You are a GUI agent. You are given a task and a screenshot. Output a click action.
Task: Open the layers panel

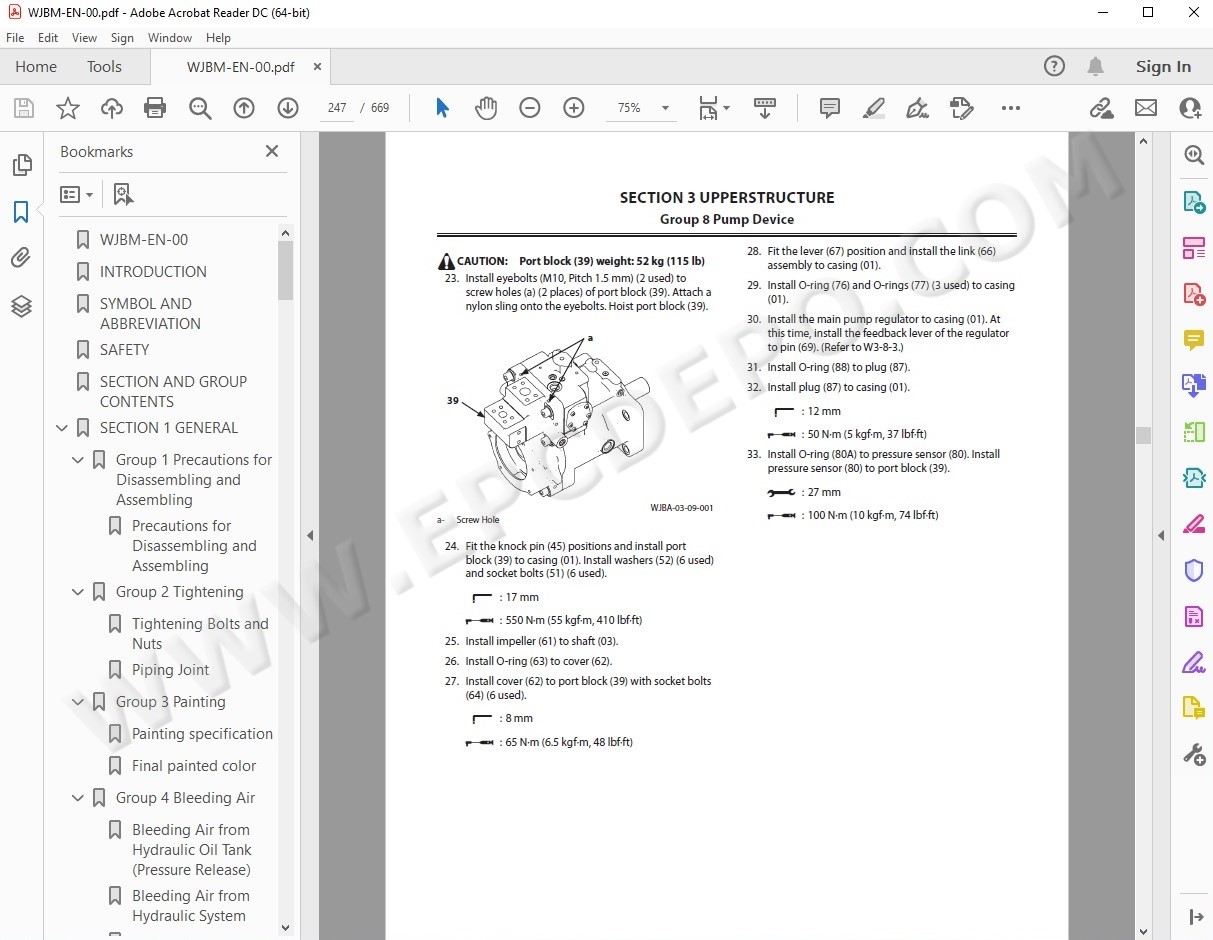(21, 306)
